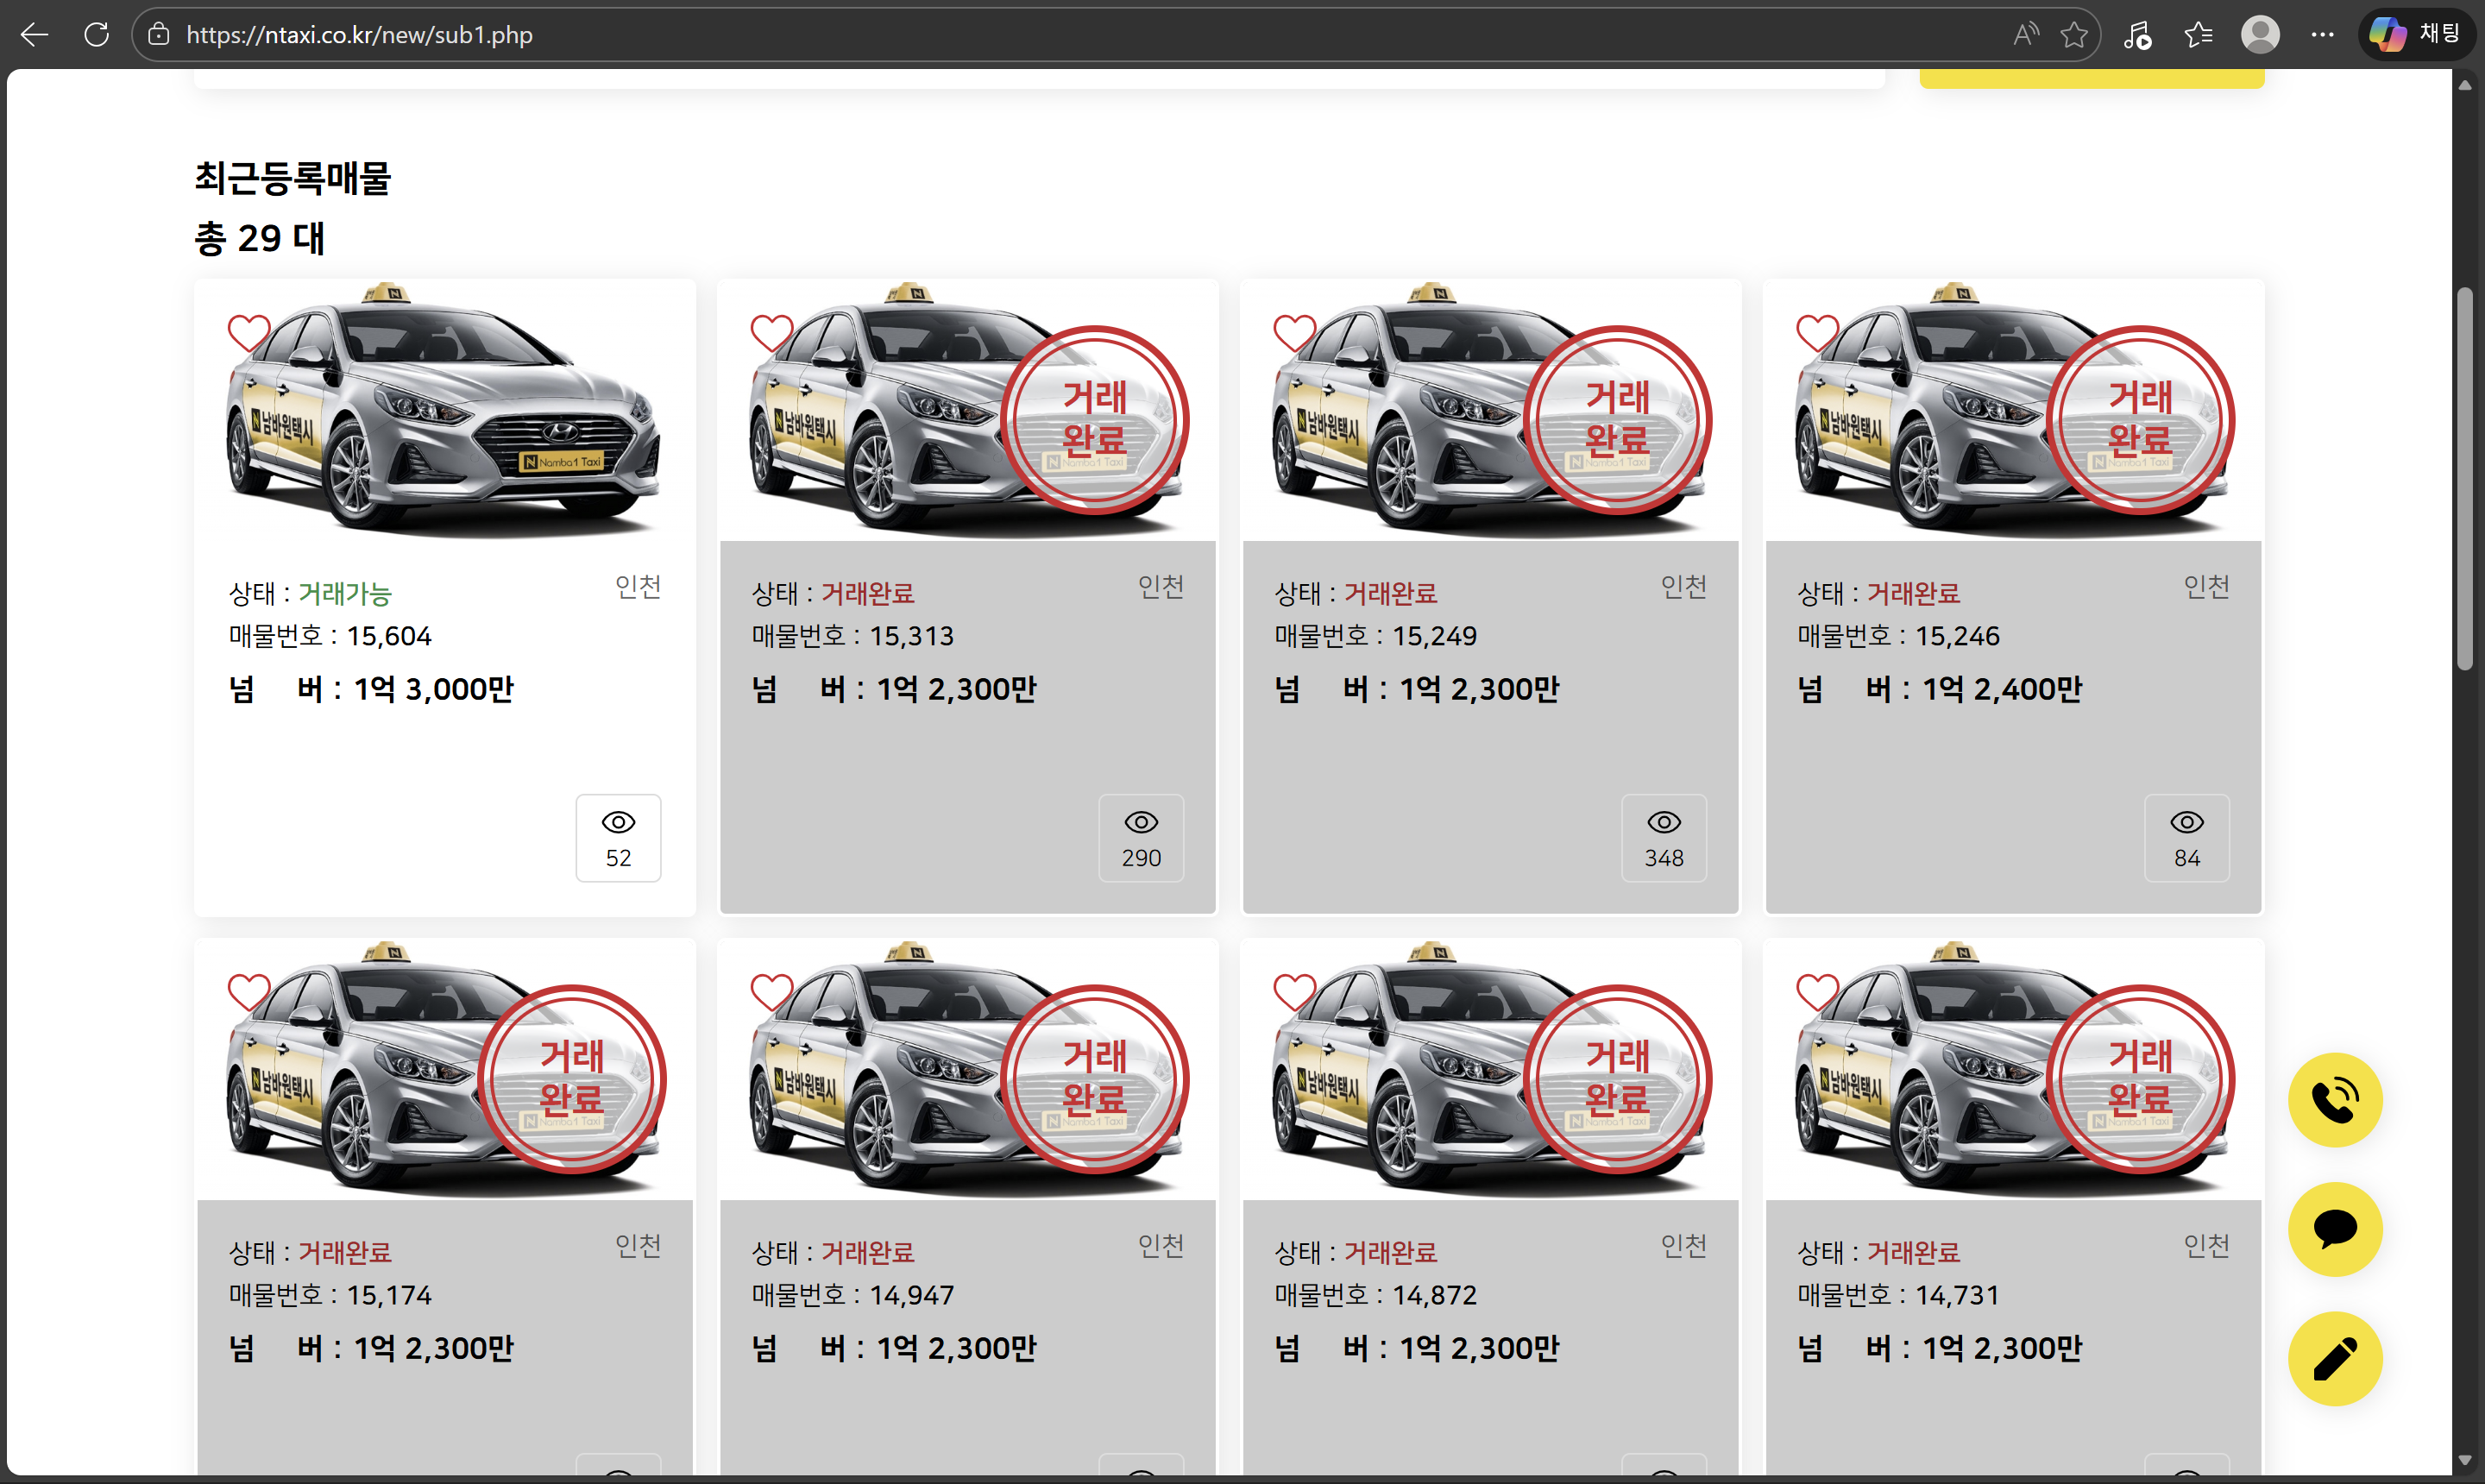Open read aloud icon in address bar
This screenshot has width=2485, height=1484.
2025,35
